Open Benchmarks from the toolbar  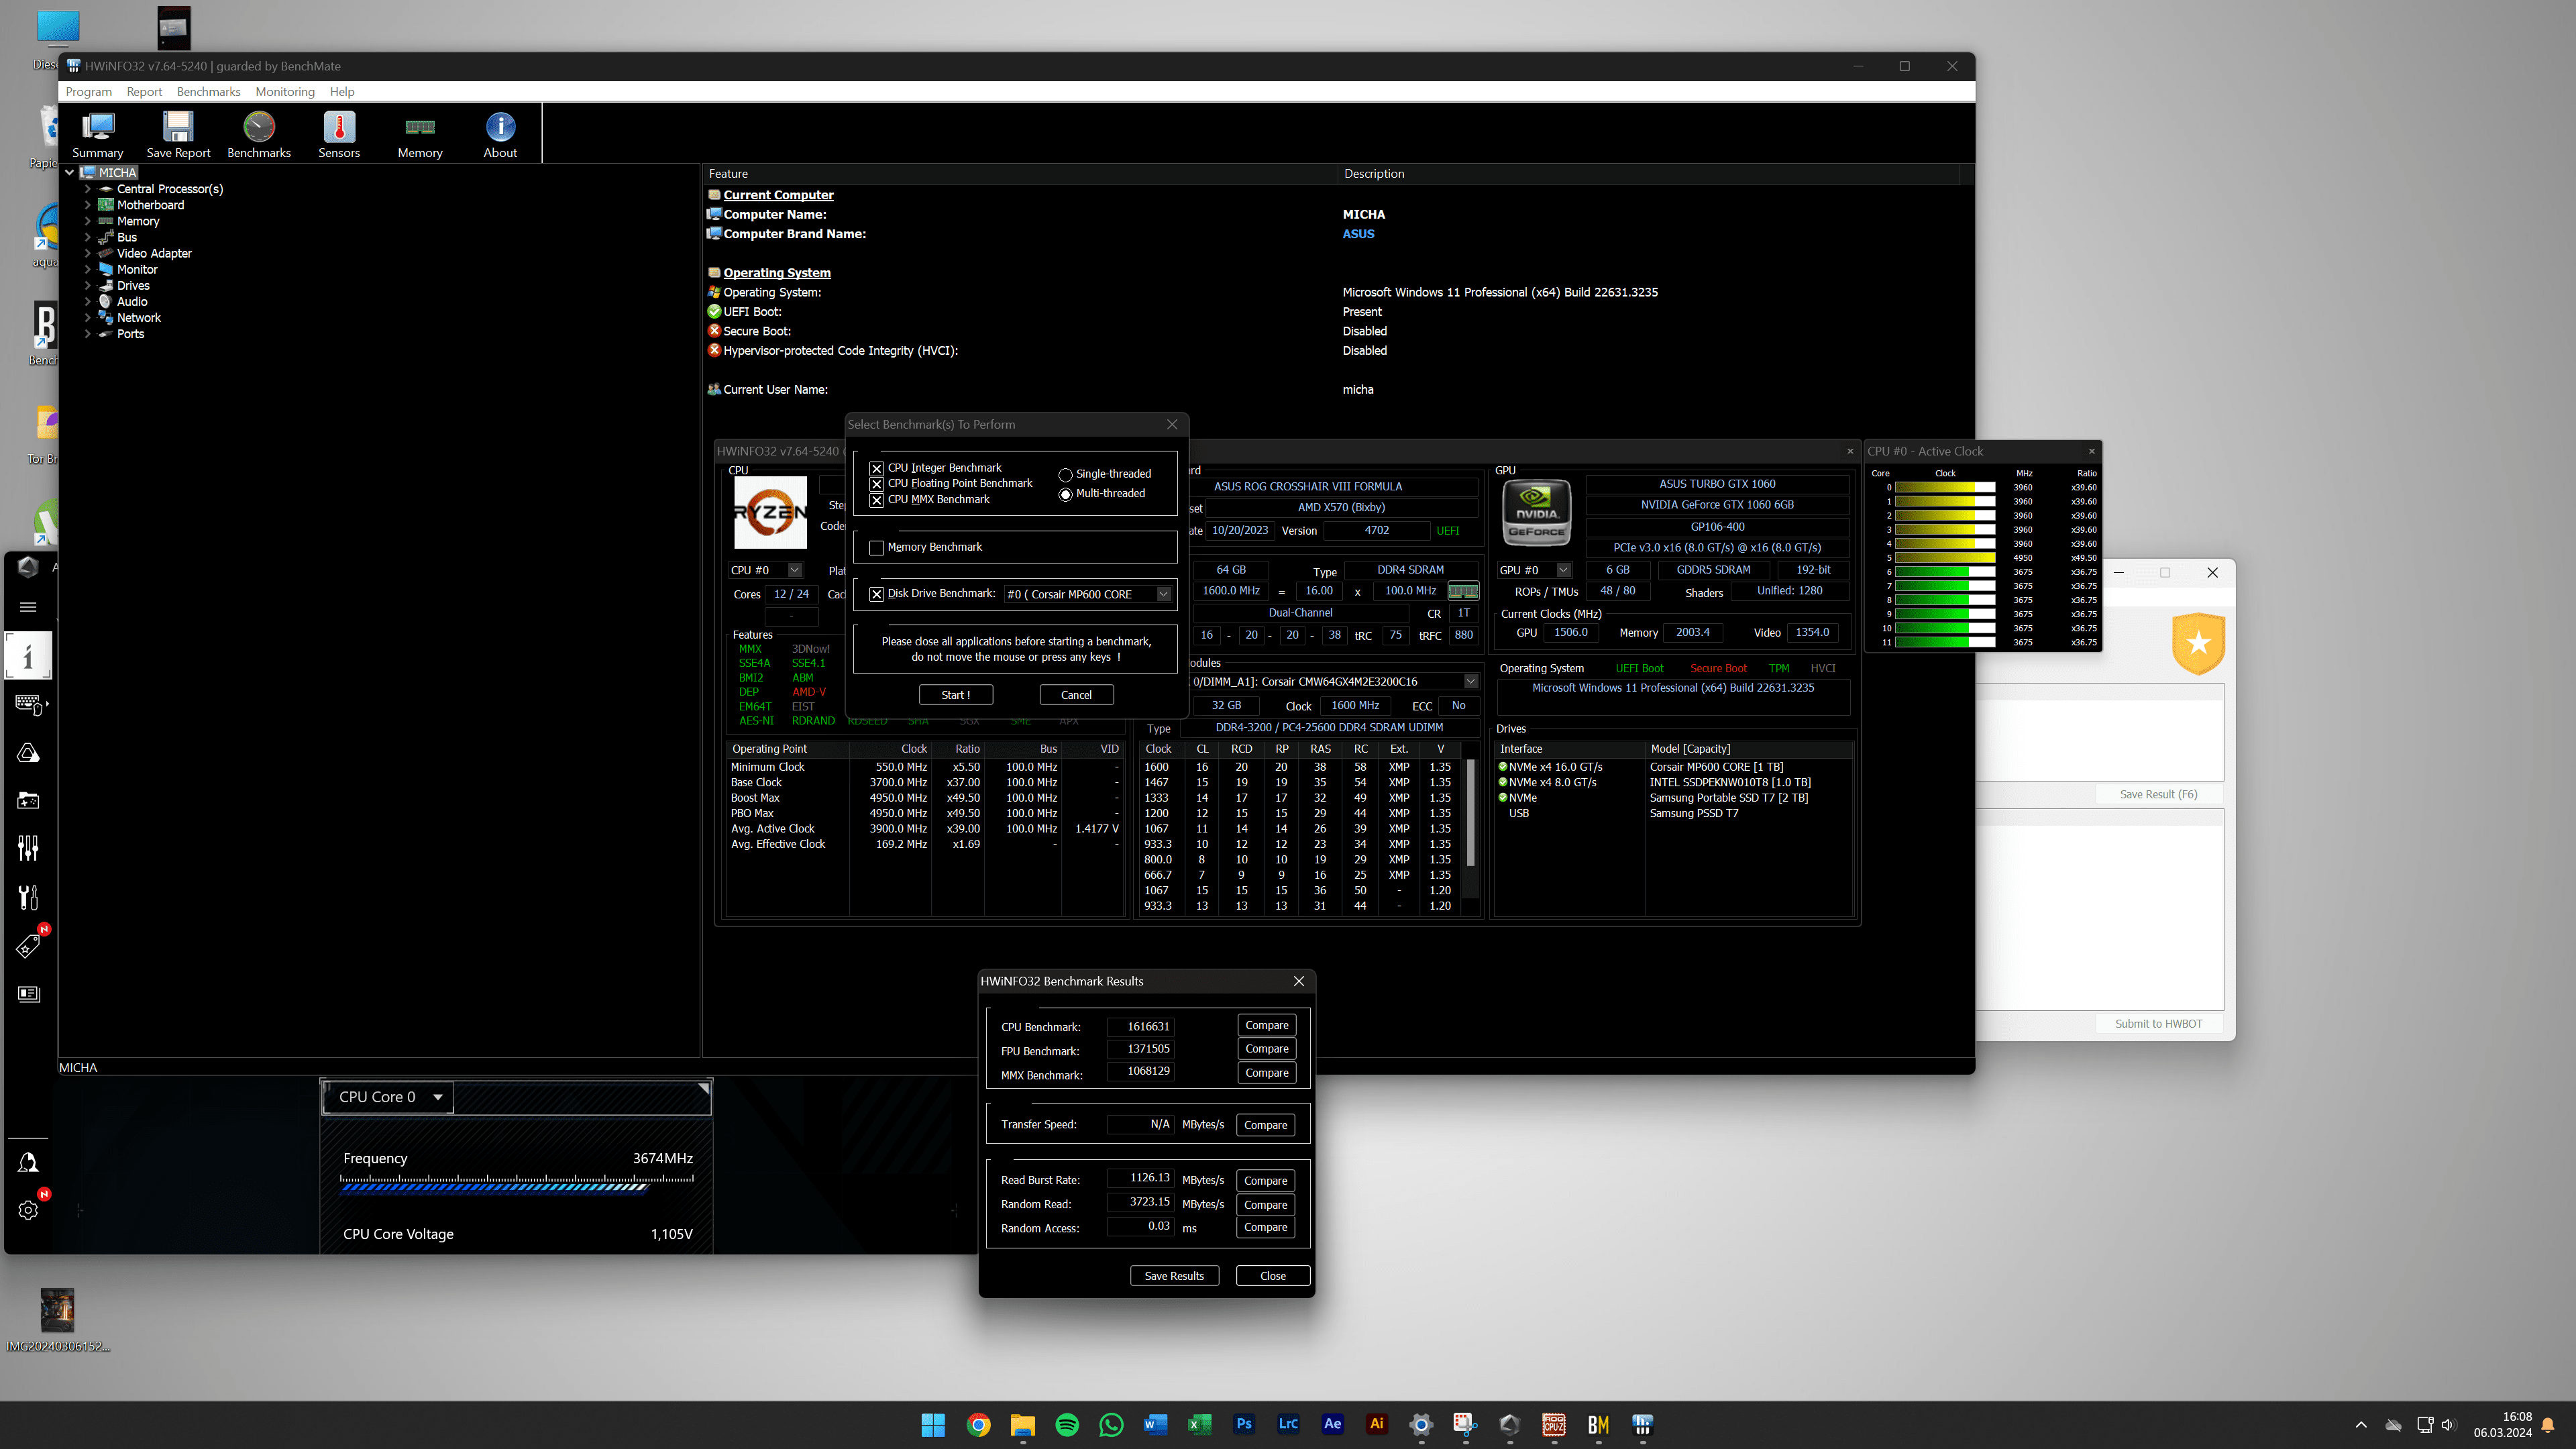point(259,134)
